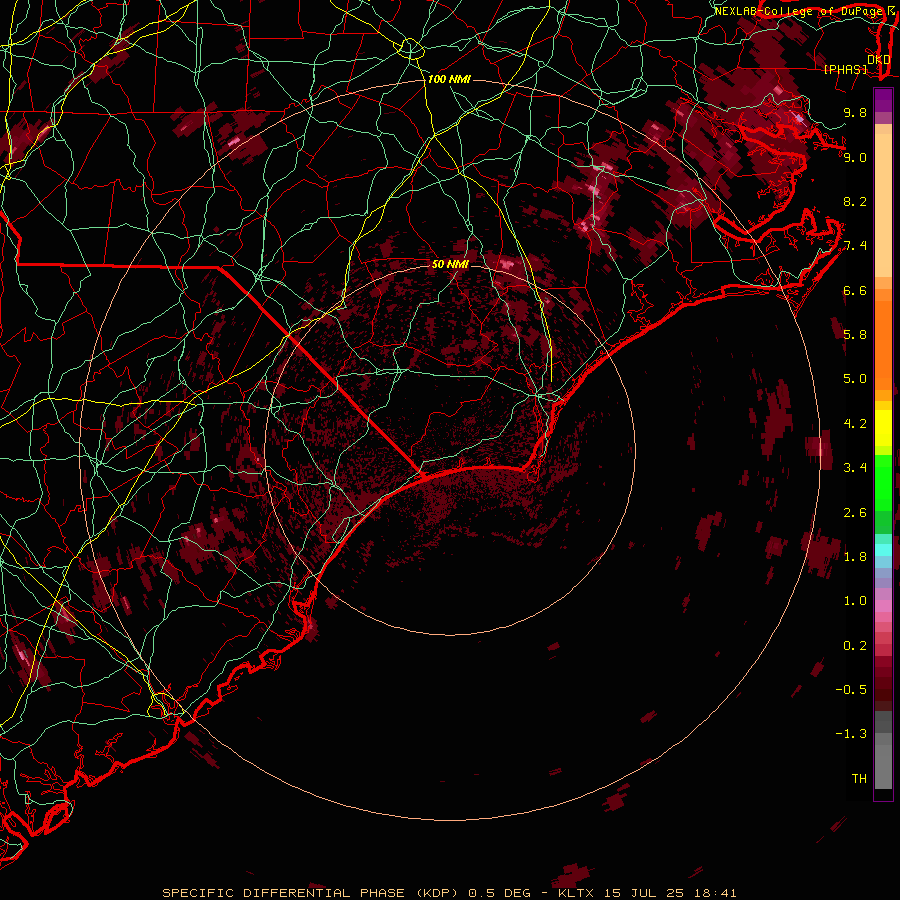Click the 5.8 value on the scale

click(x=855, y=334)
